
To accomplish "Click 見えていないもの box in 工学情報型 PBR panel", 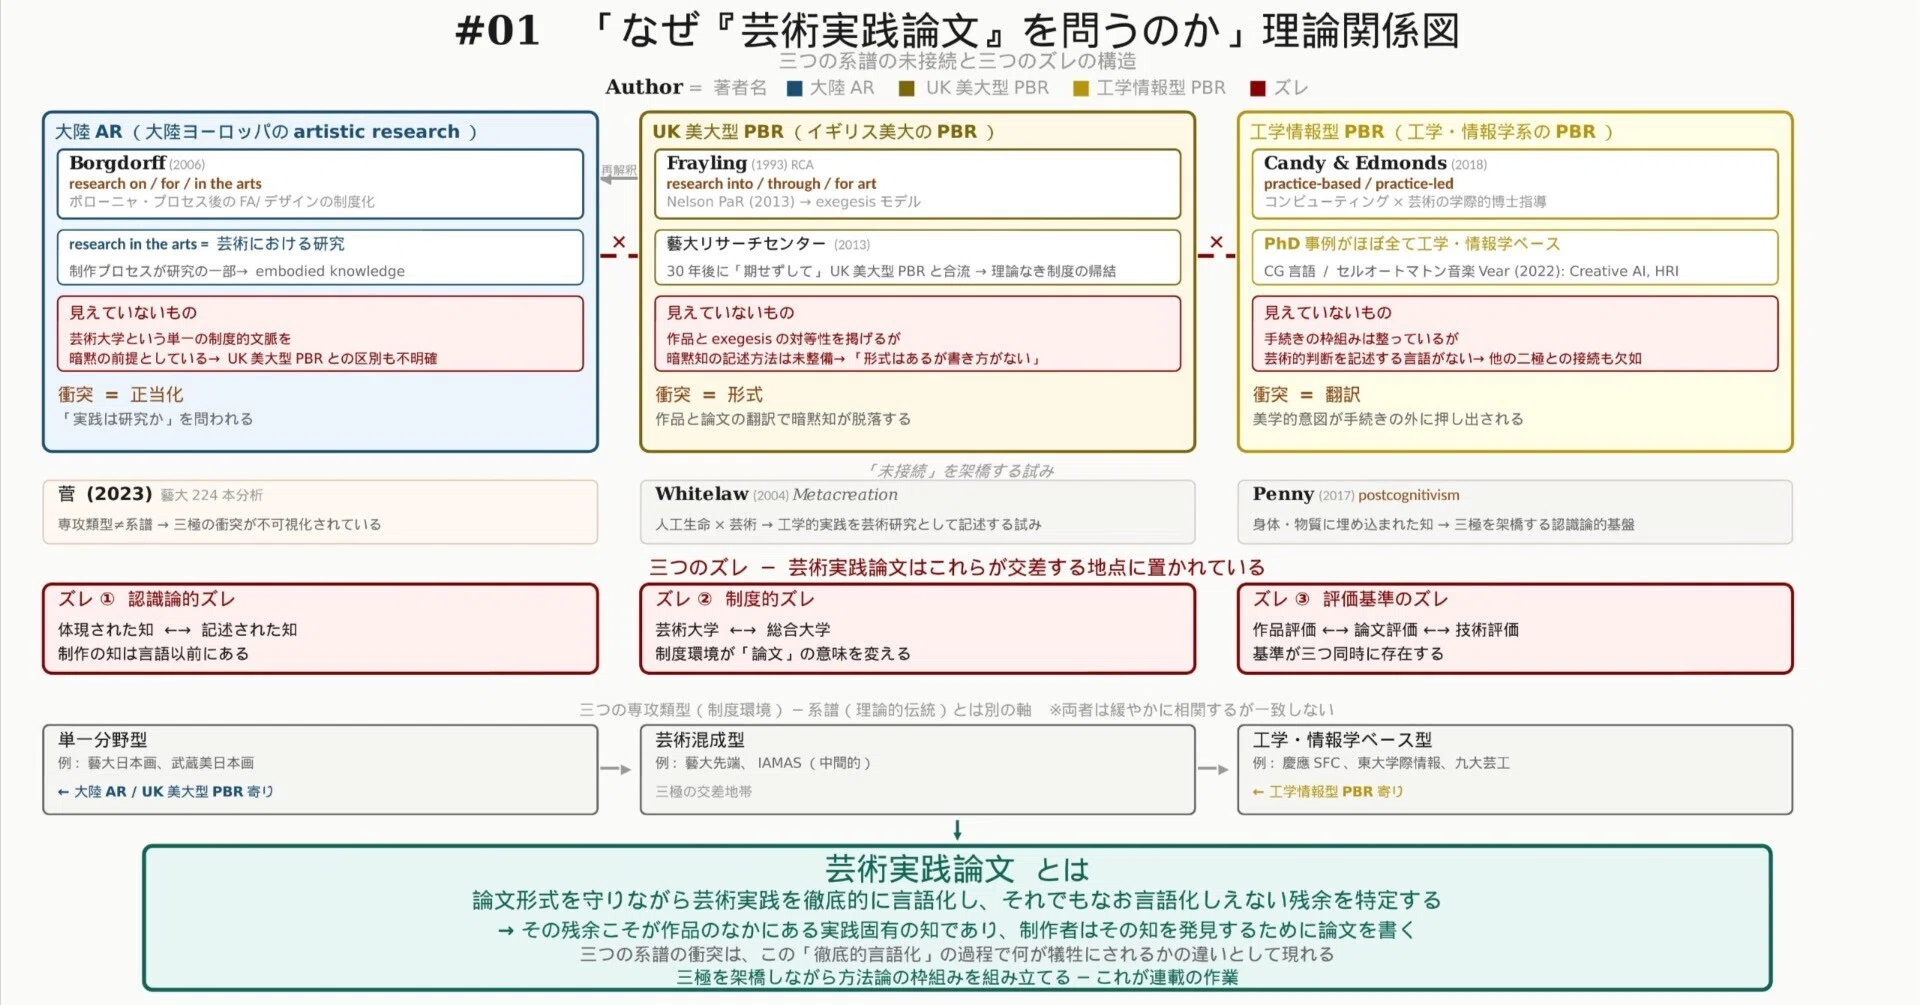I will (x=1515, y=334).
